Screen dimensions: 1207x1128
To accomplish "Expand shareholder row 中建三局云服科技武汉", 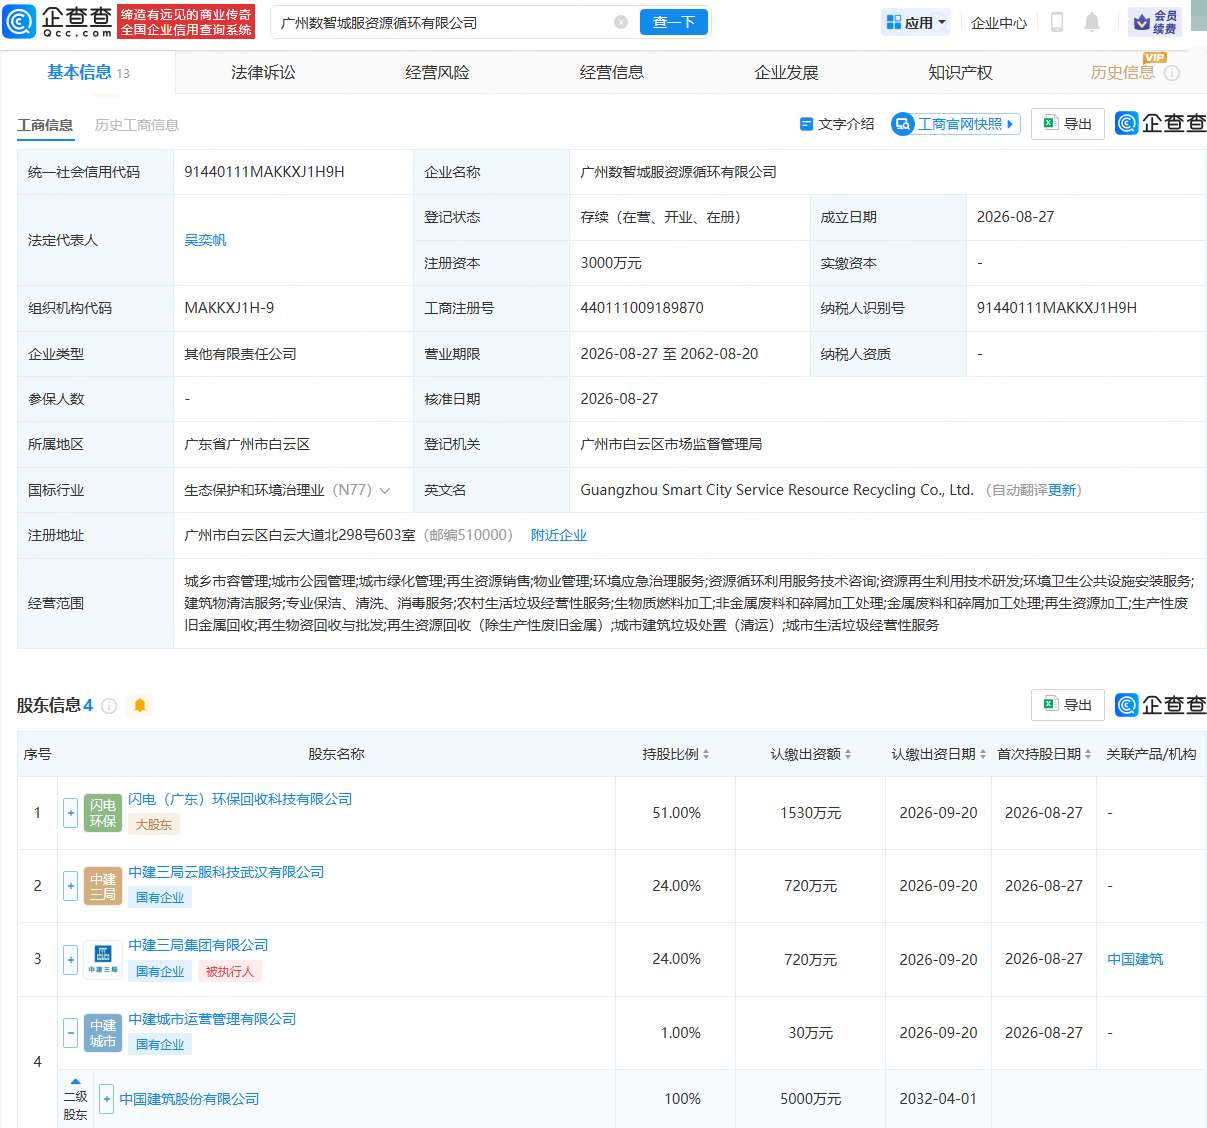I will pyautogui.click(x=70, y=886).
